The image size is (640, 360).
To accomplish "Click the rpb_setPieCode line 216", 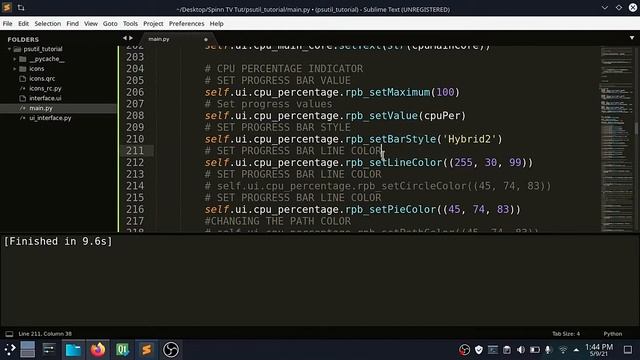I will pos(363,209).
